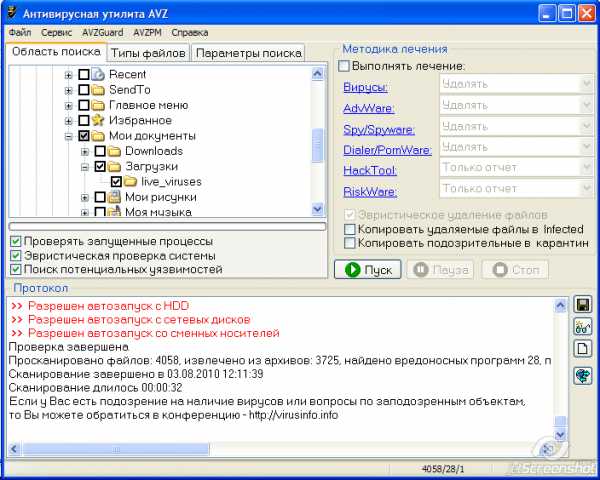Viewport: 600px width, 480px height.
Task: Toggle Проверять запущенные процессы checkbox
Action: [x=15, y=241]
